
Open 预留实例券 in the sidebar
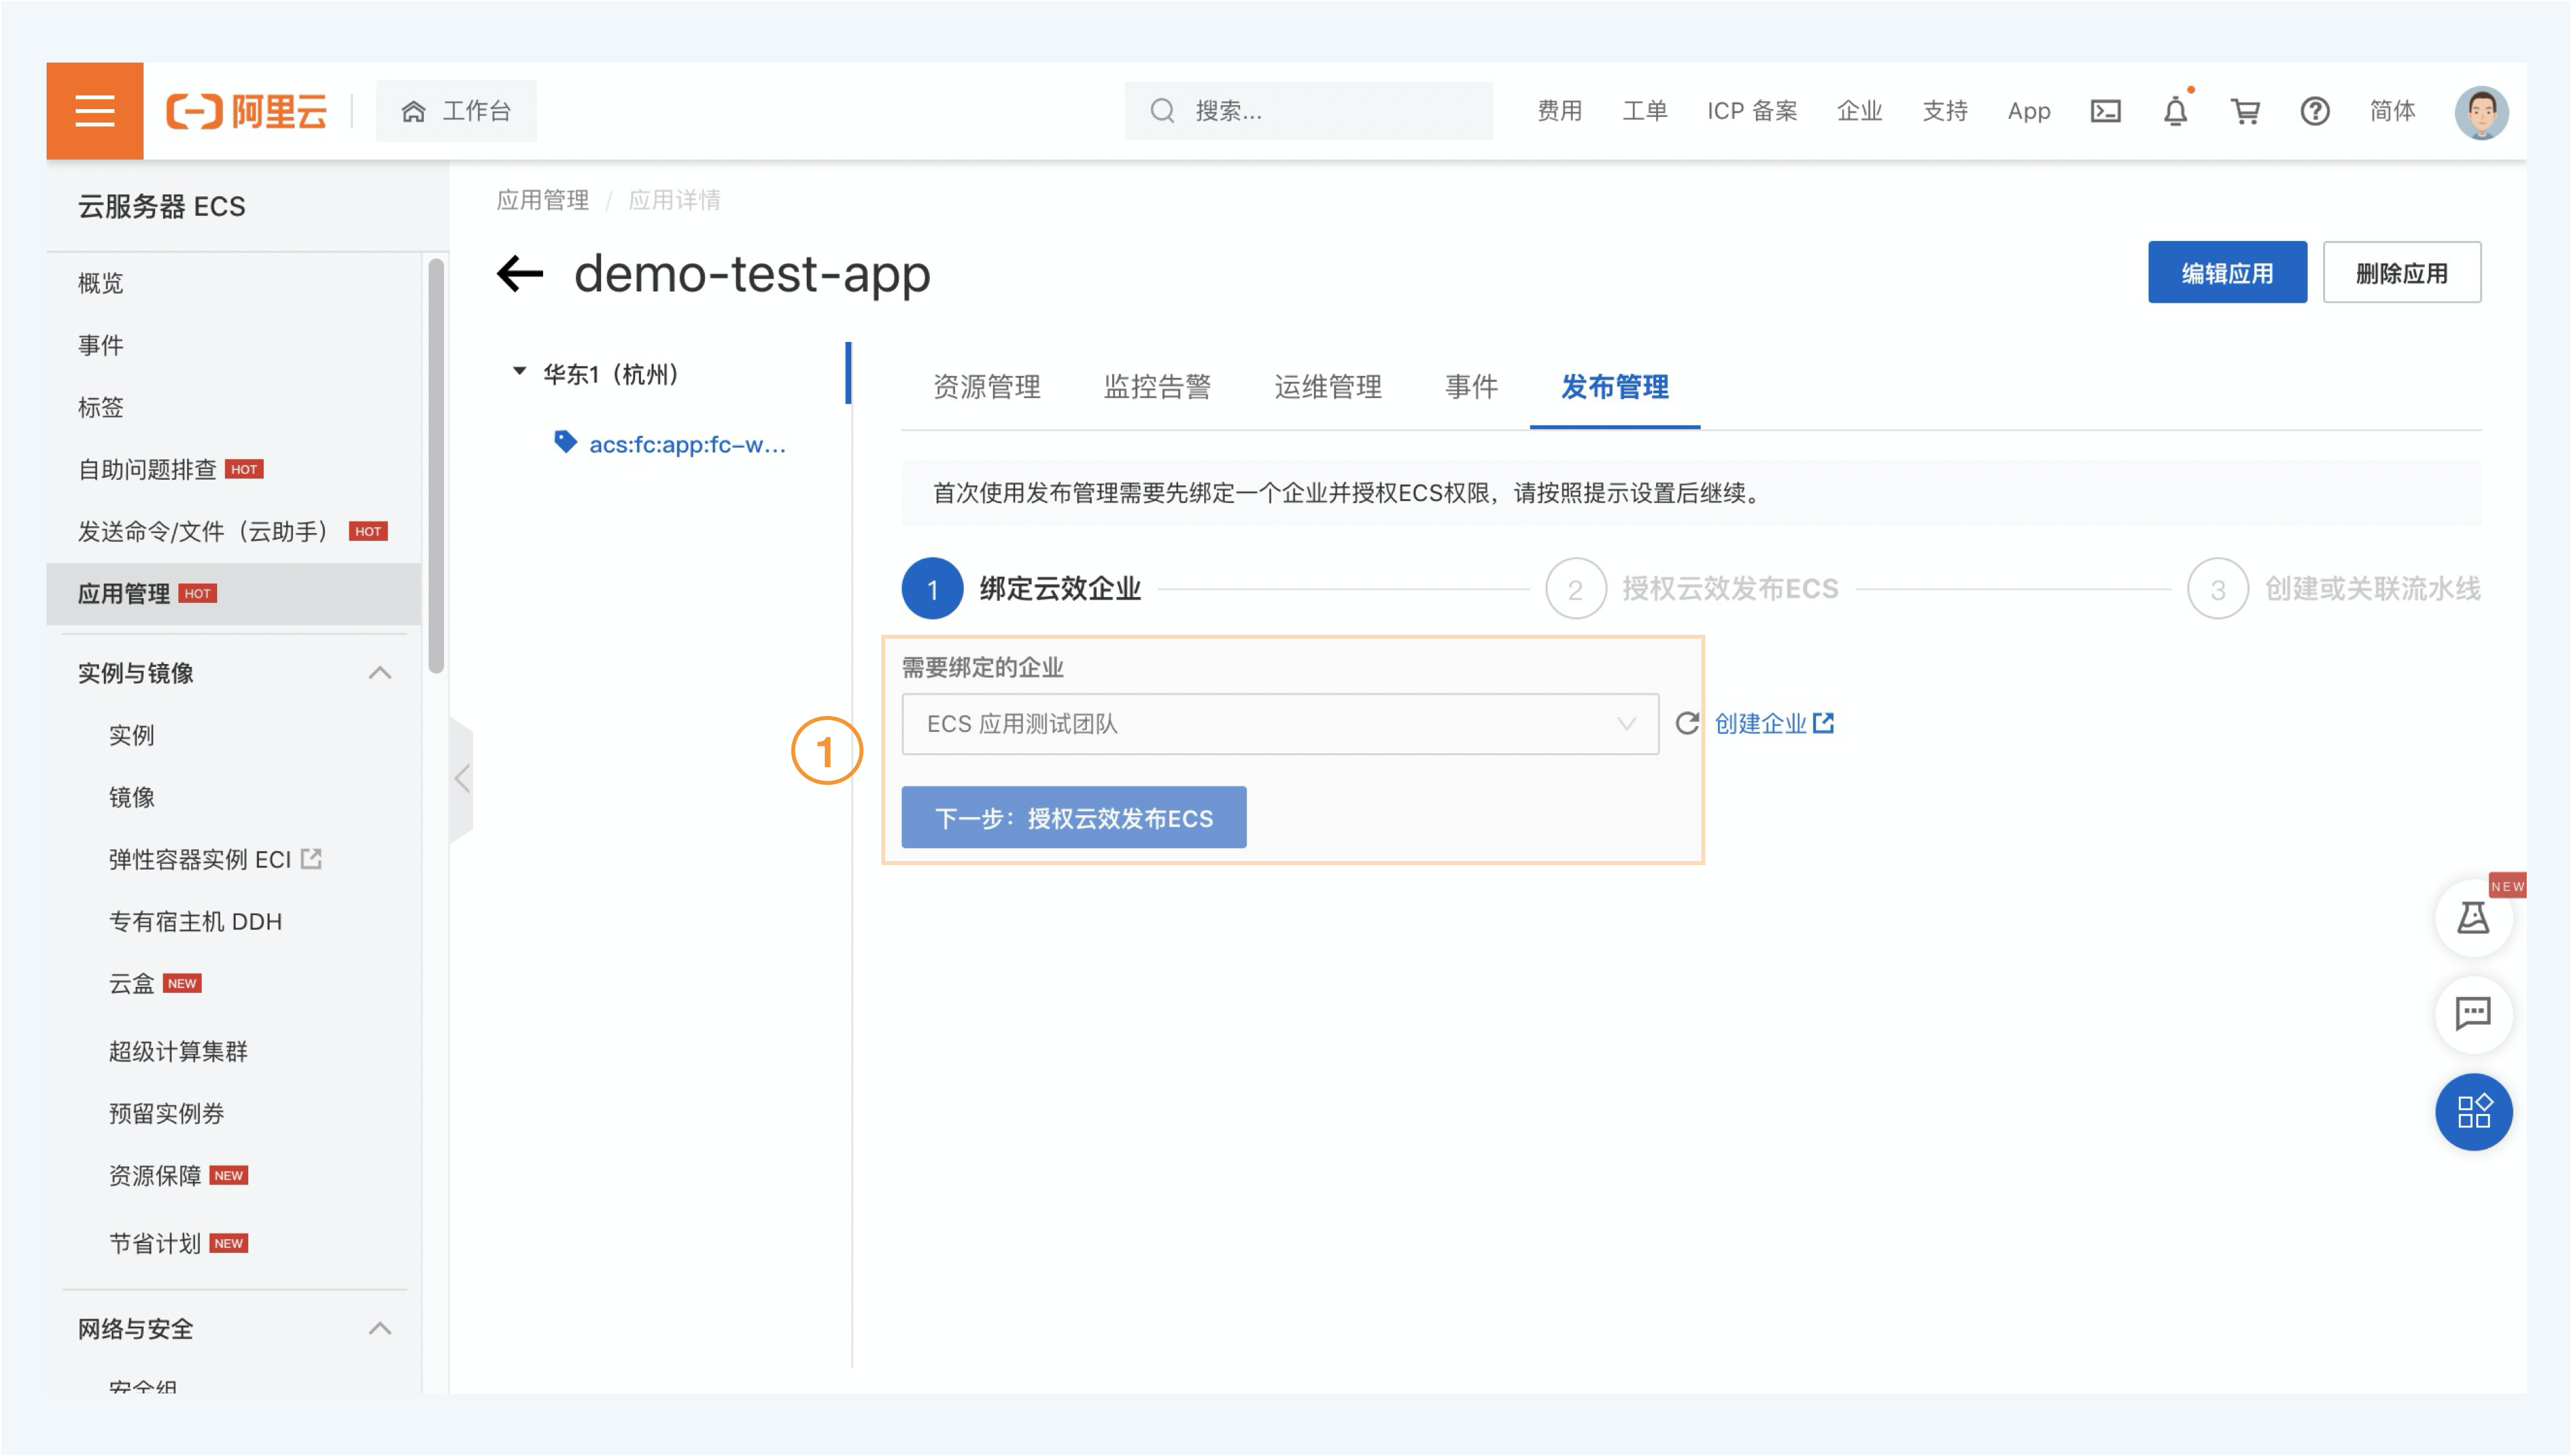pos(167,1113)
